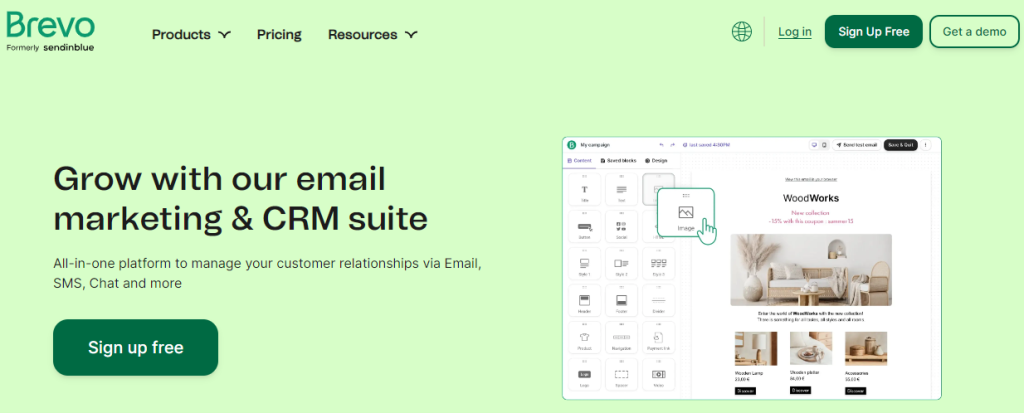
Task: Select the Logo content block
Action: pos(584,376)
